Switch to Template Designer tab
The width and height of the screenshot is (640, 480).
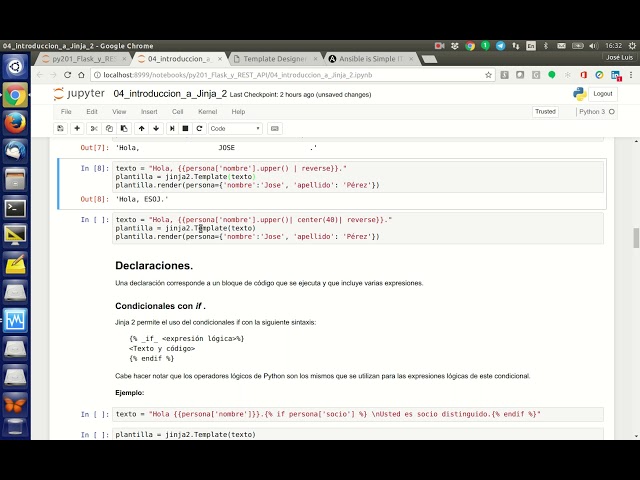point(275,59)
